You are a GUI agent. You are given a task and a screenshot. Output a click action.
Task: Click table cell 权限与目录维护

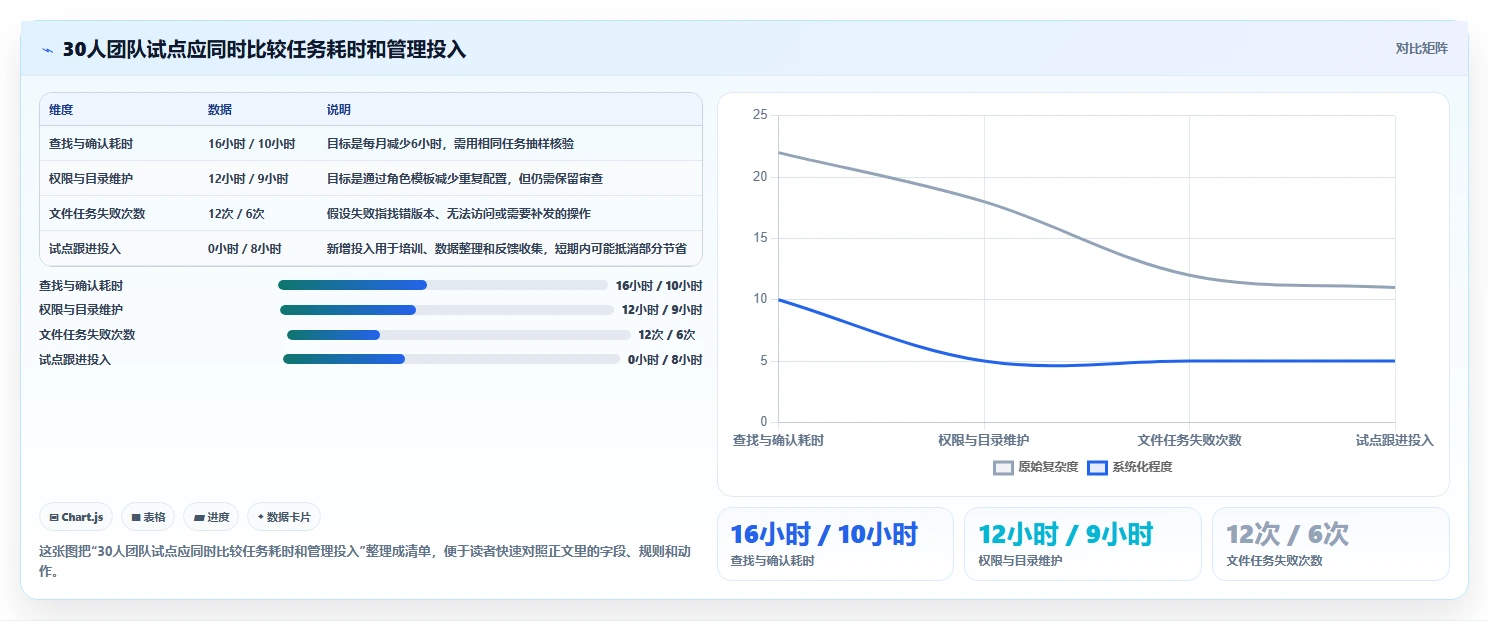pyautogui.click(x=91, y=179)
